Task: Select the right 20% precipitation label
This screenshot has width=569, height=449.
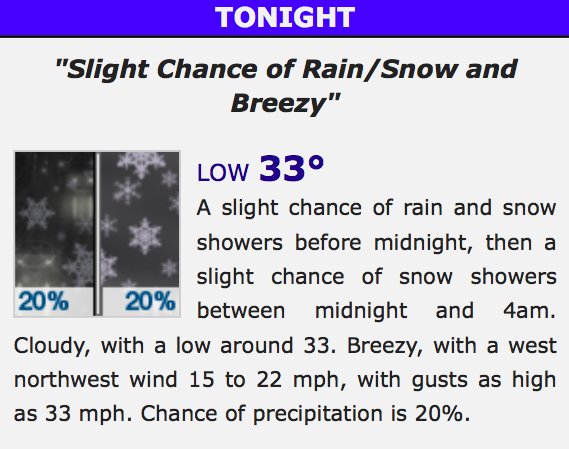Action: (150, 301)
